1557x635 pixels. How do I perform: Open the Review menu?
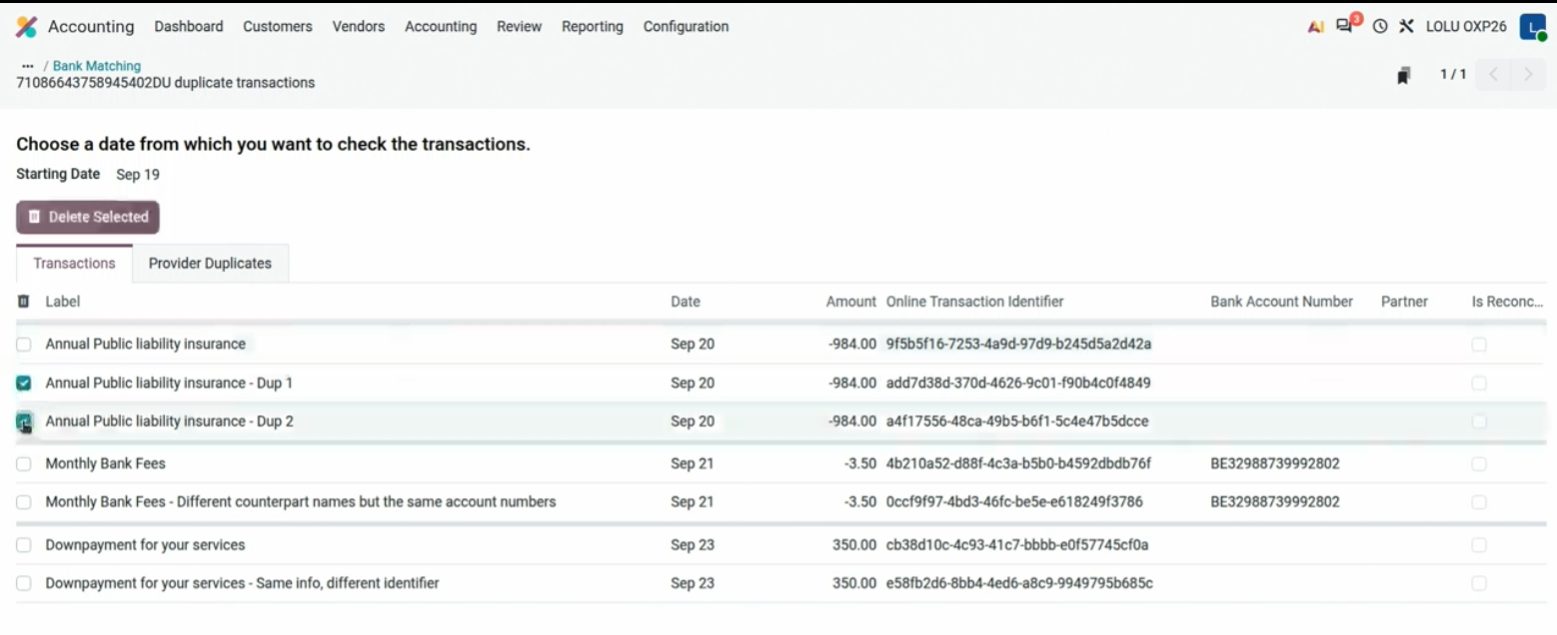click(519, 27)
